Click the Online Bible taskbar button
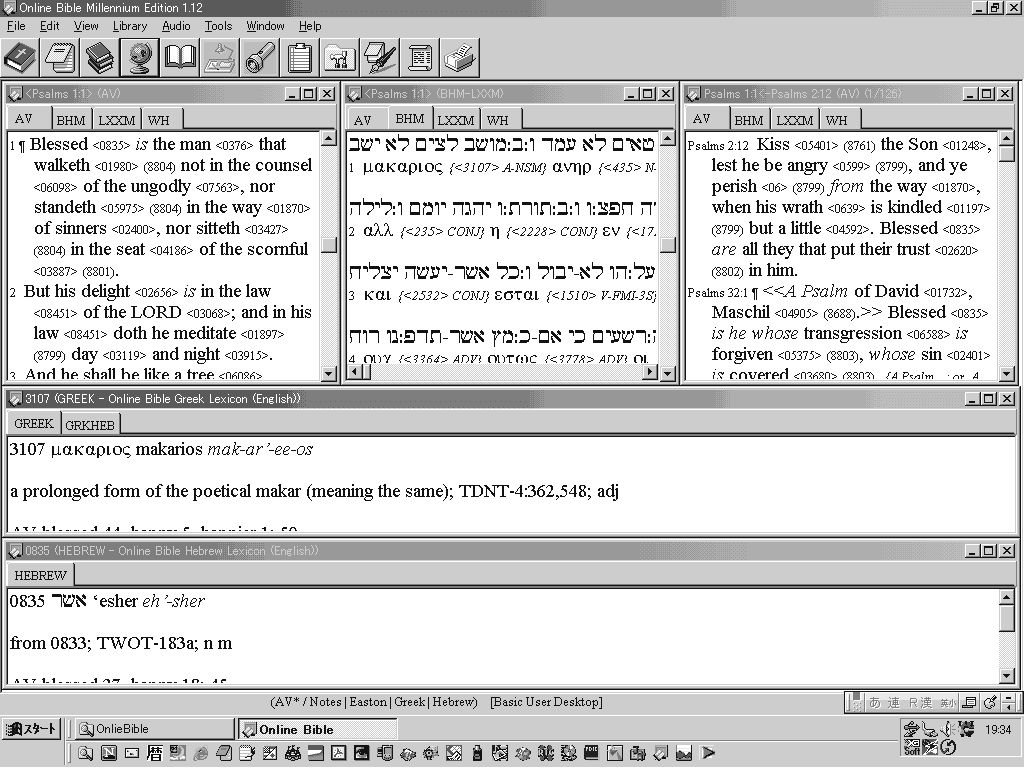The image size is (1024, 768). (317, 729)
